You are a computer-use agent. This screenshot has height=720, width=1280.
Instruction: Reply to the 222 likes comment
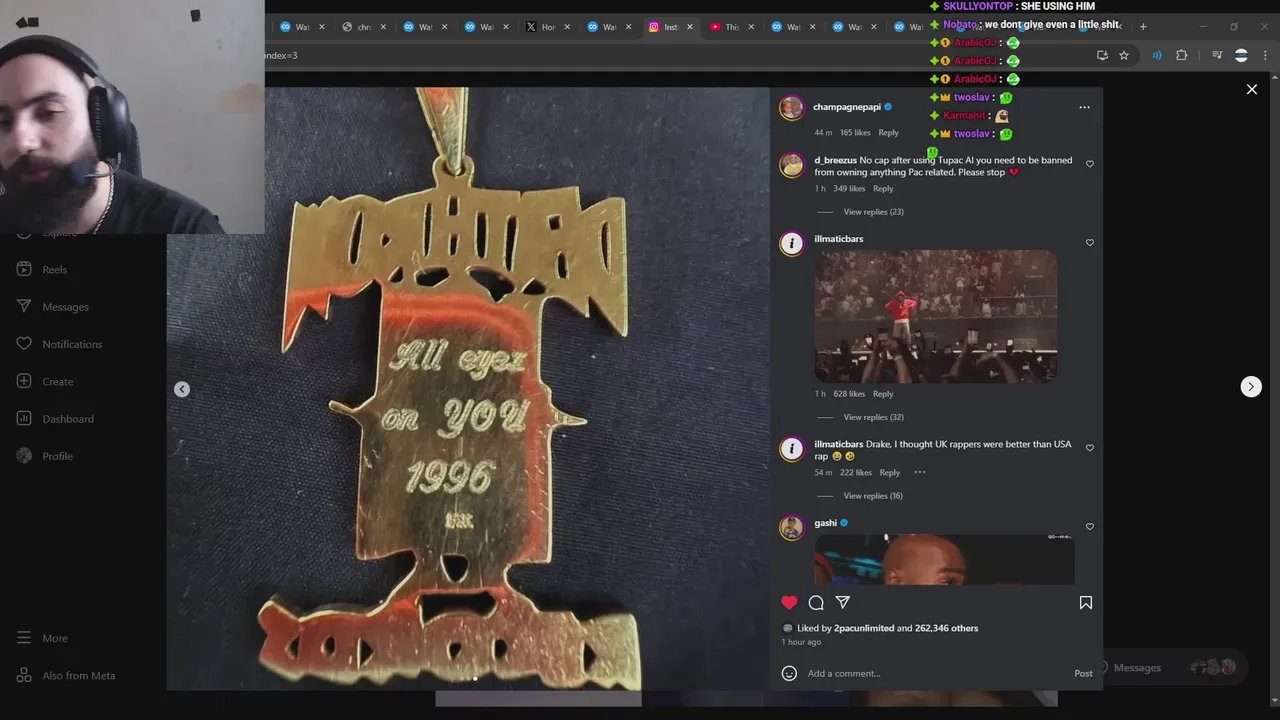pyautogui.click(x=889, y=472)
